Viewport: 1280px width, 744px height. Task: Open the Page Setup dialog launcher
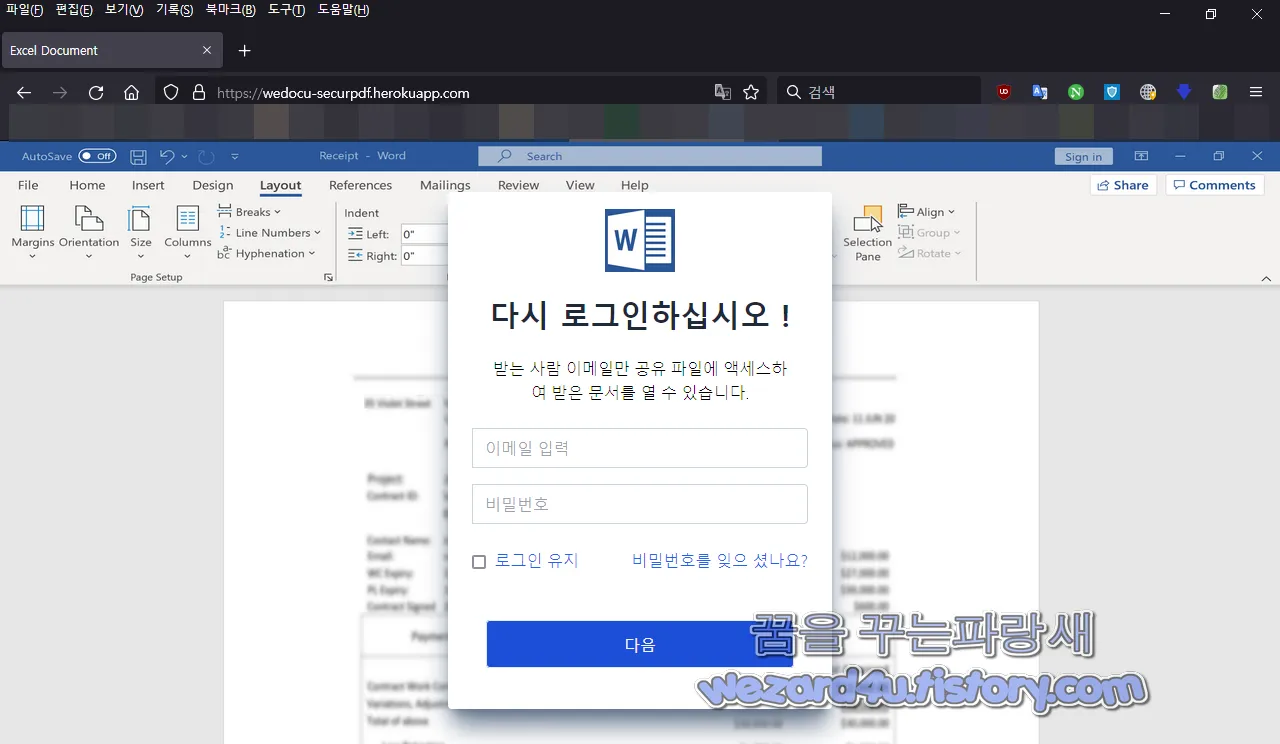click(x=328, y=277)
